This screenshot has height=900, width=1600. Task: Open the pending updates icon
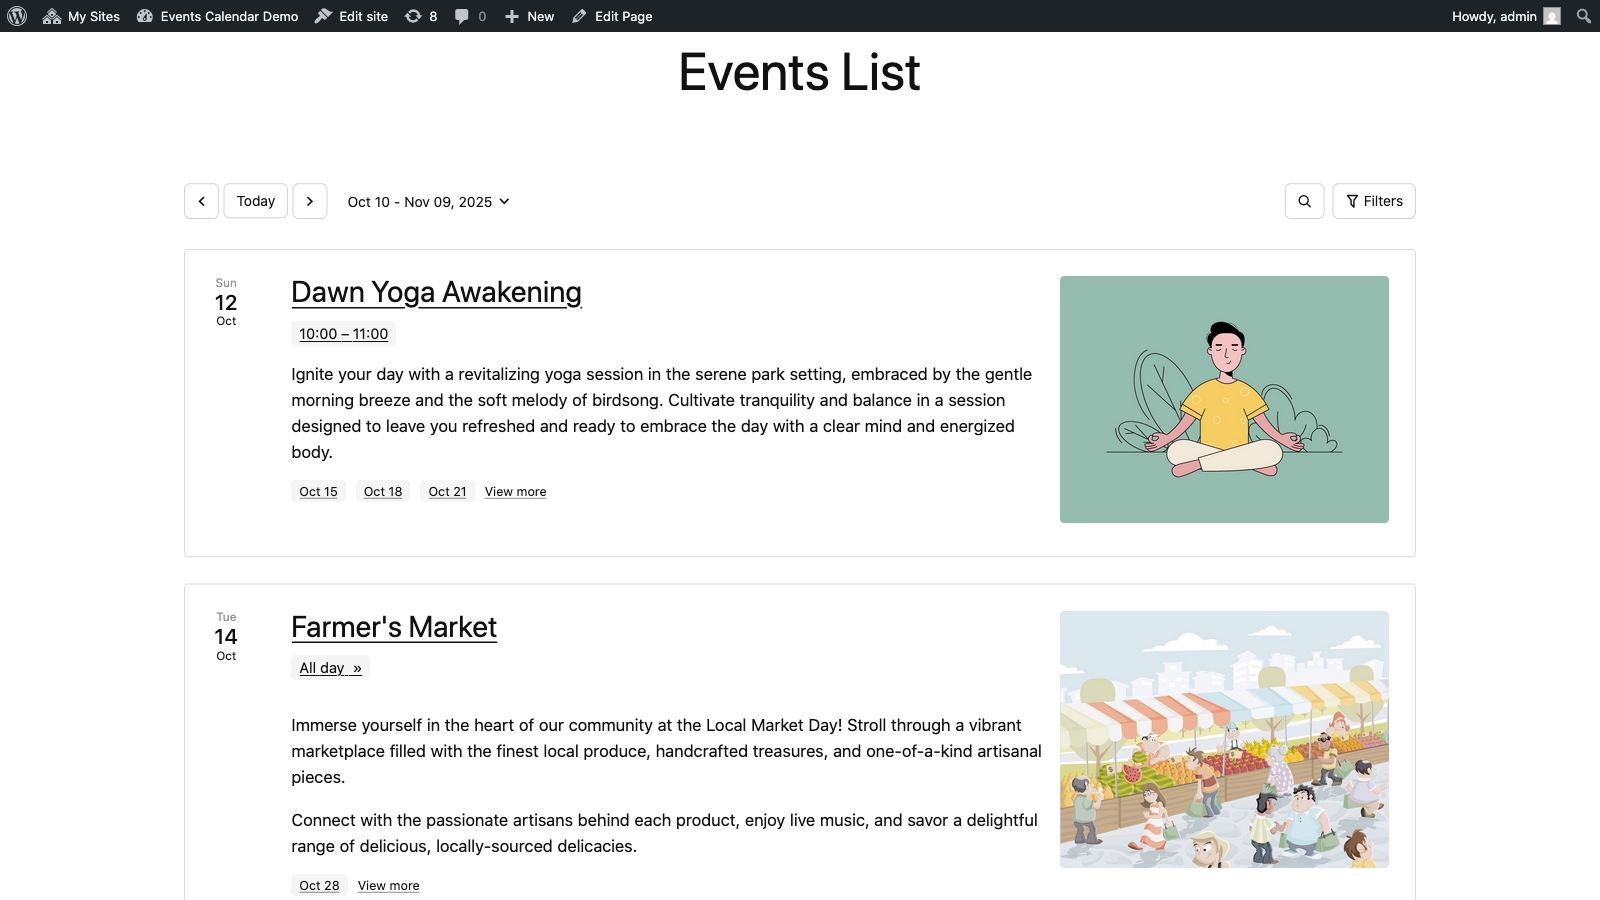(421, 16)
